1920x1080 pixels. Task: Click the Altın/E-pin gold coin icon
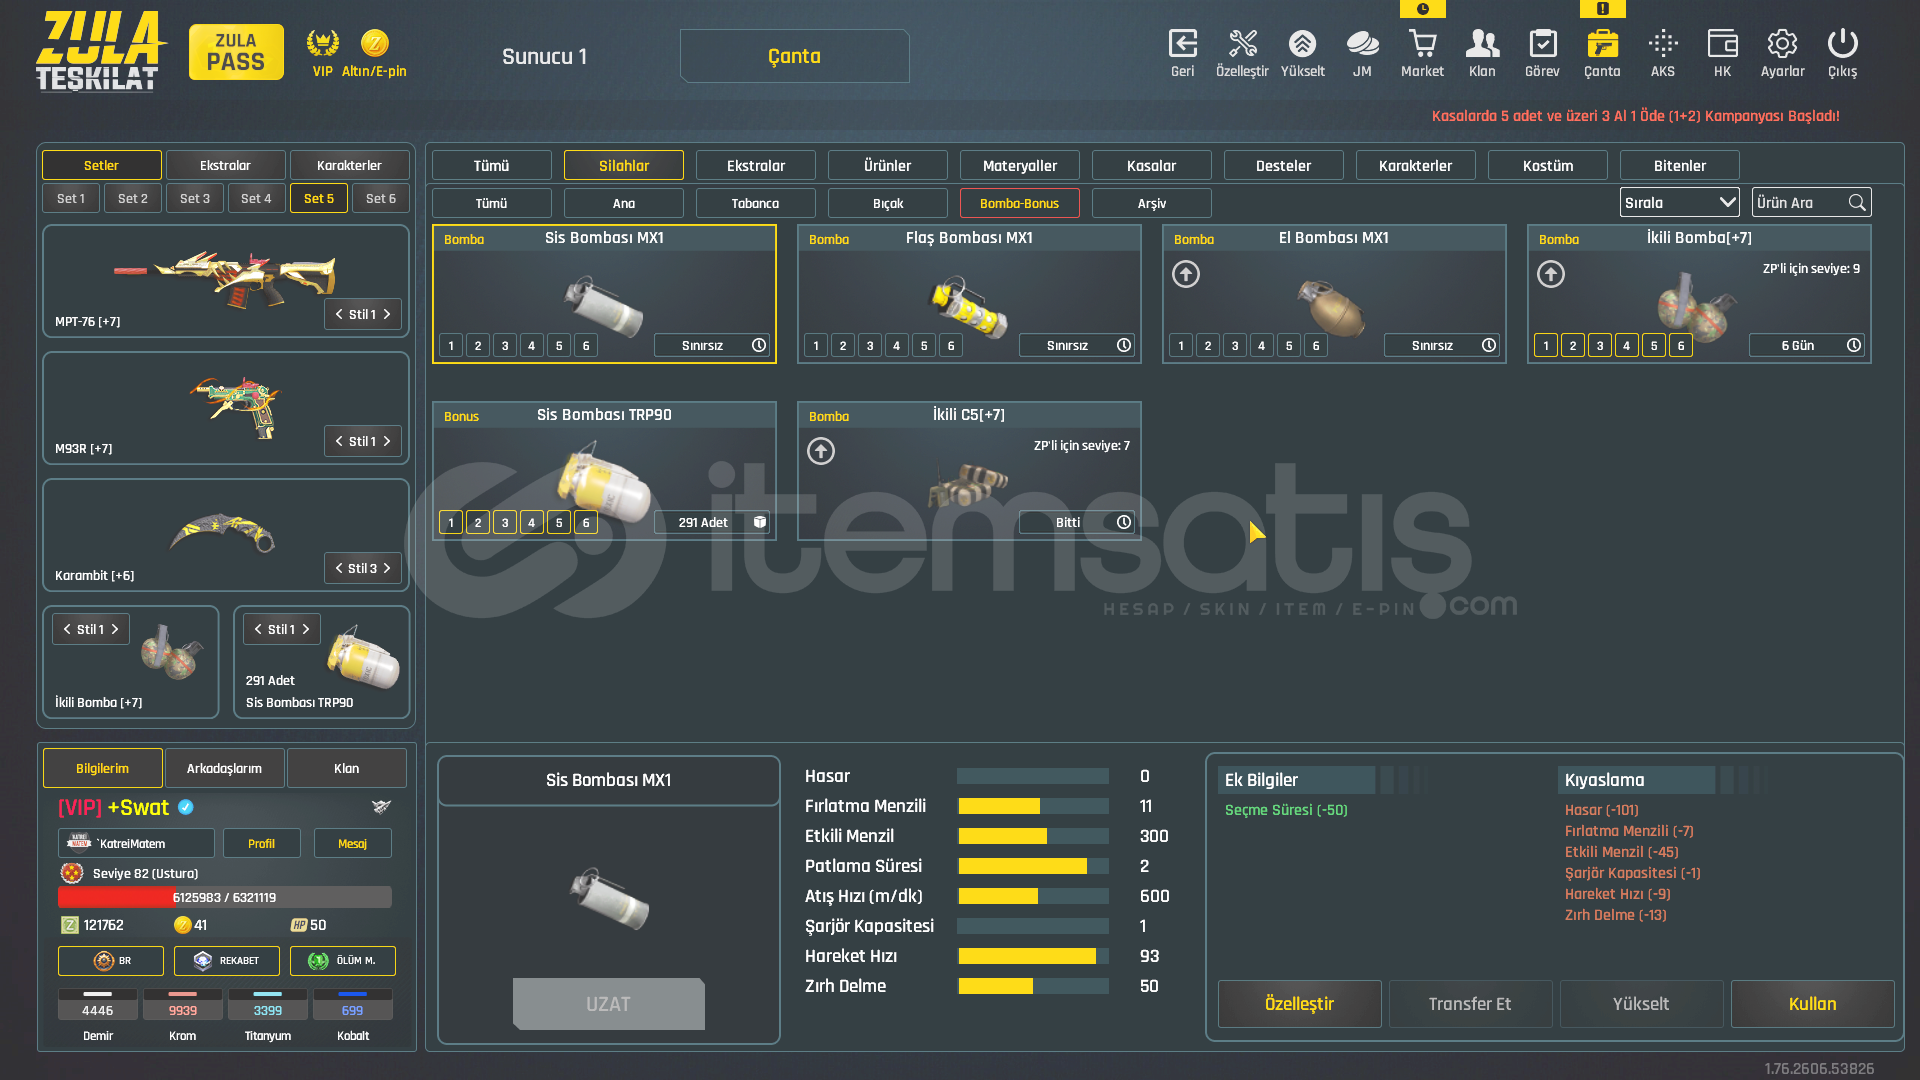374,43
